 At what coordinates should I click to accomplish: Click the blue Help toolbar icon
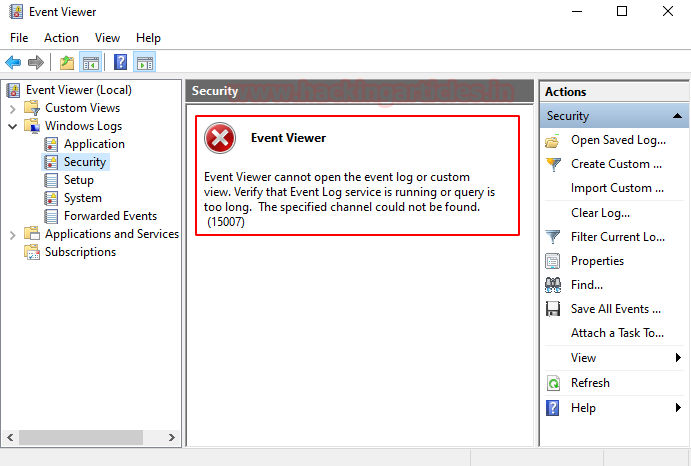120,62
